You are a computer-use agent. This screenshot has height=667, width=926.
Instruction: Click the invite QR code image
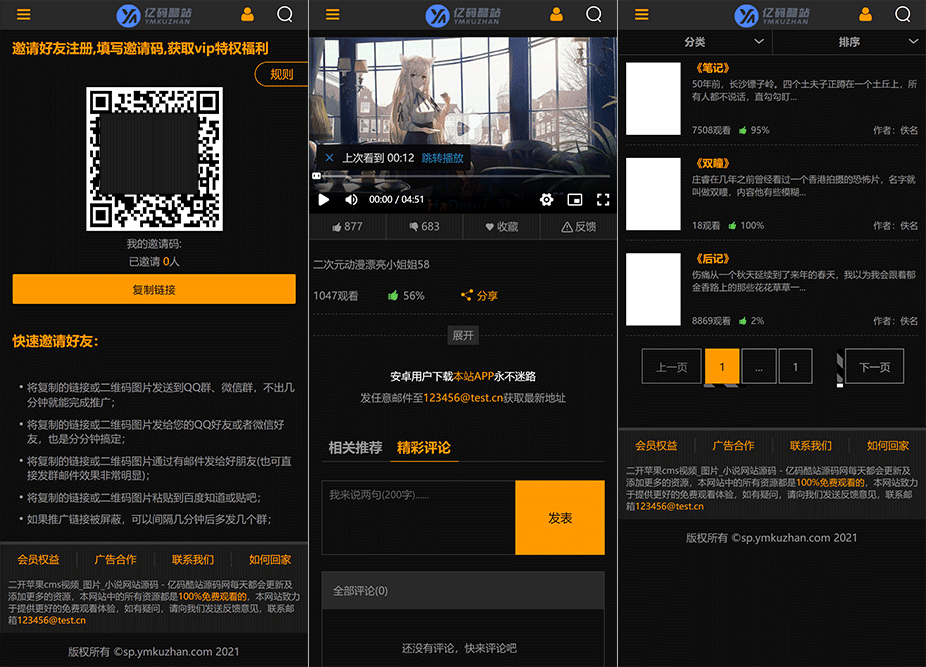(x=155, y=159)
